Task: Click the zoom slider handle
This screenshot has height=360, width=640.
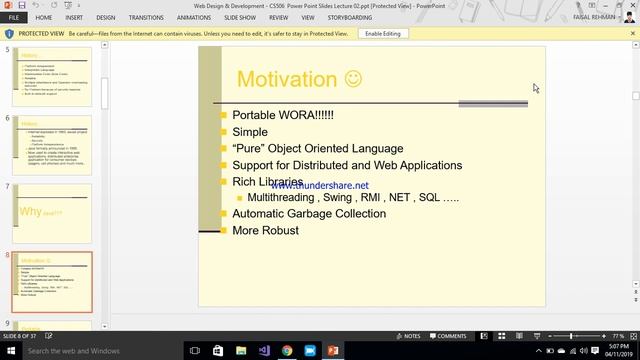Action: click(x=571, y=336)
